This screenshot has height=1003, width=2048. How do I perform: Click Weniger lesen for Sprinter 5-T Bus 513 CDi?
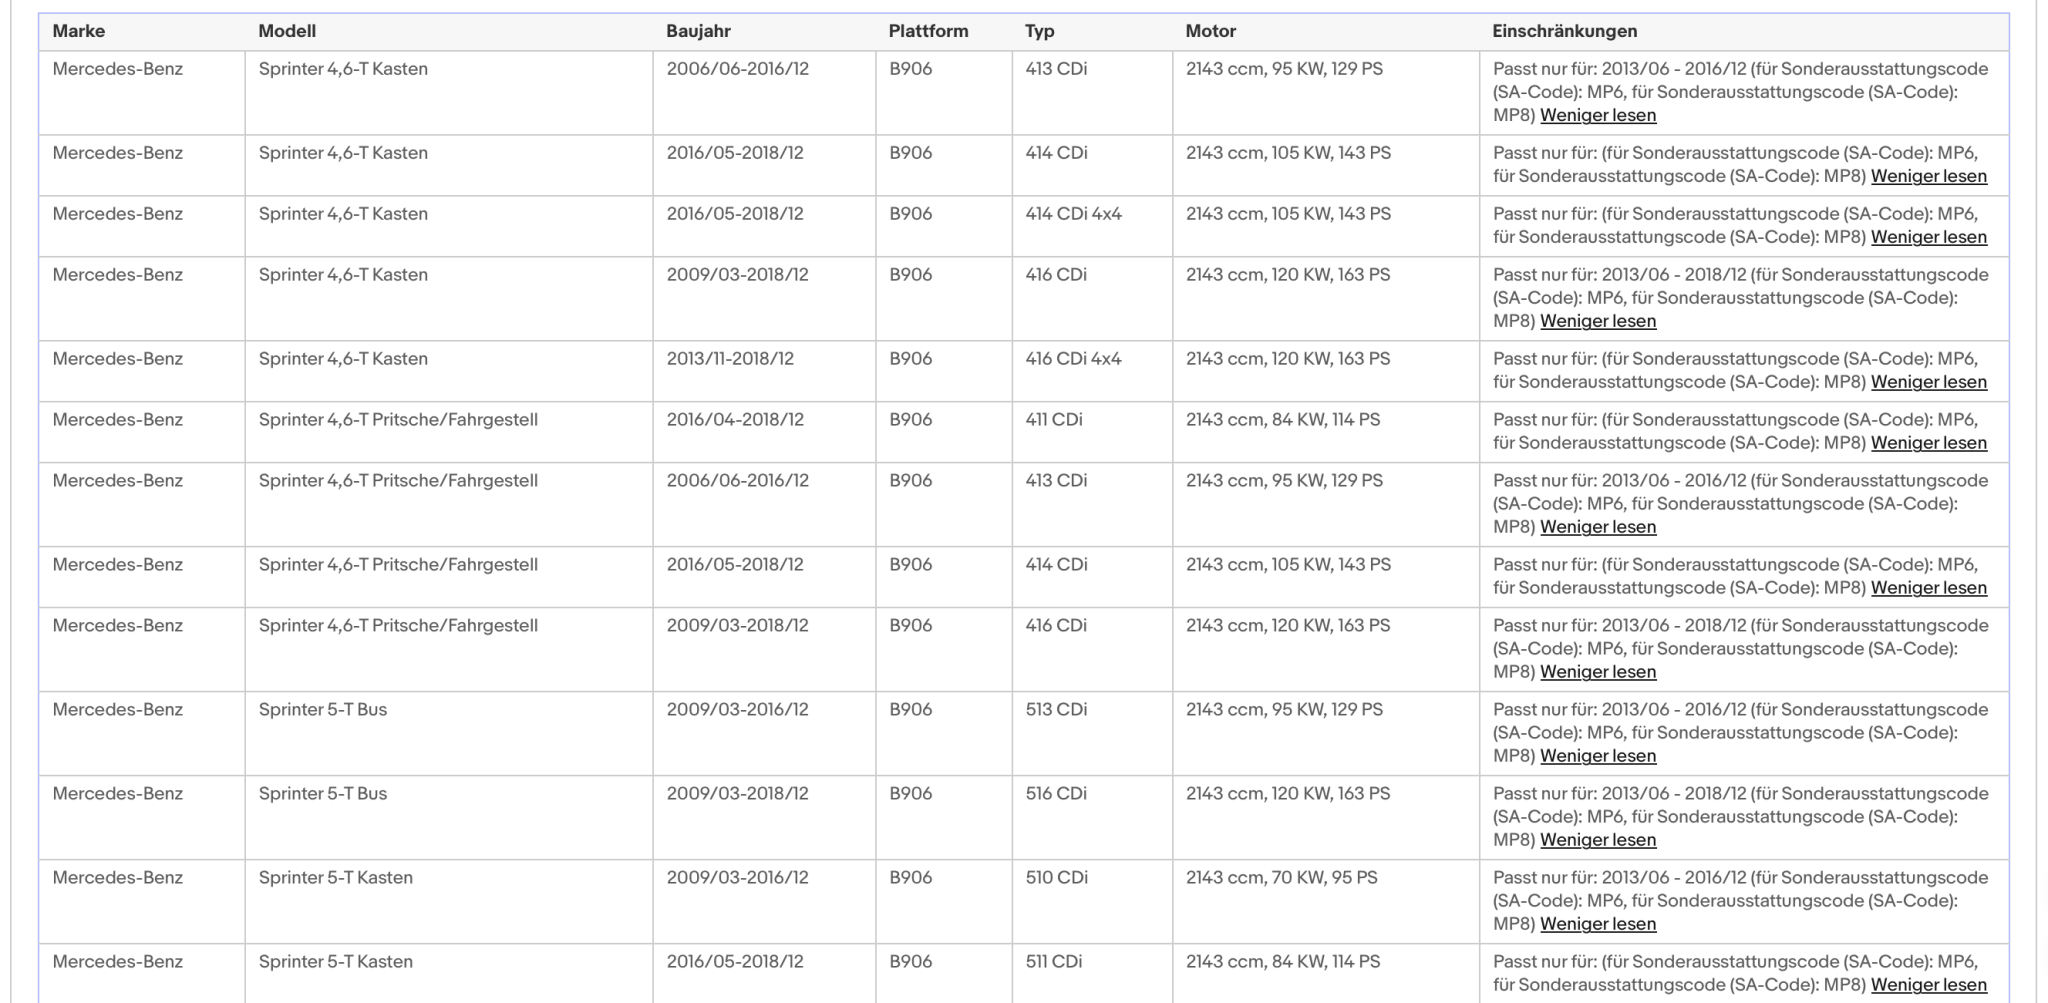(x=1598, y=756)
